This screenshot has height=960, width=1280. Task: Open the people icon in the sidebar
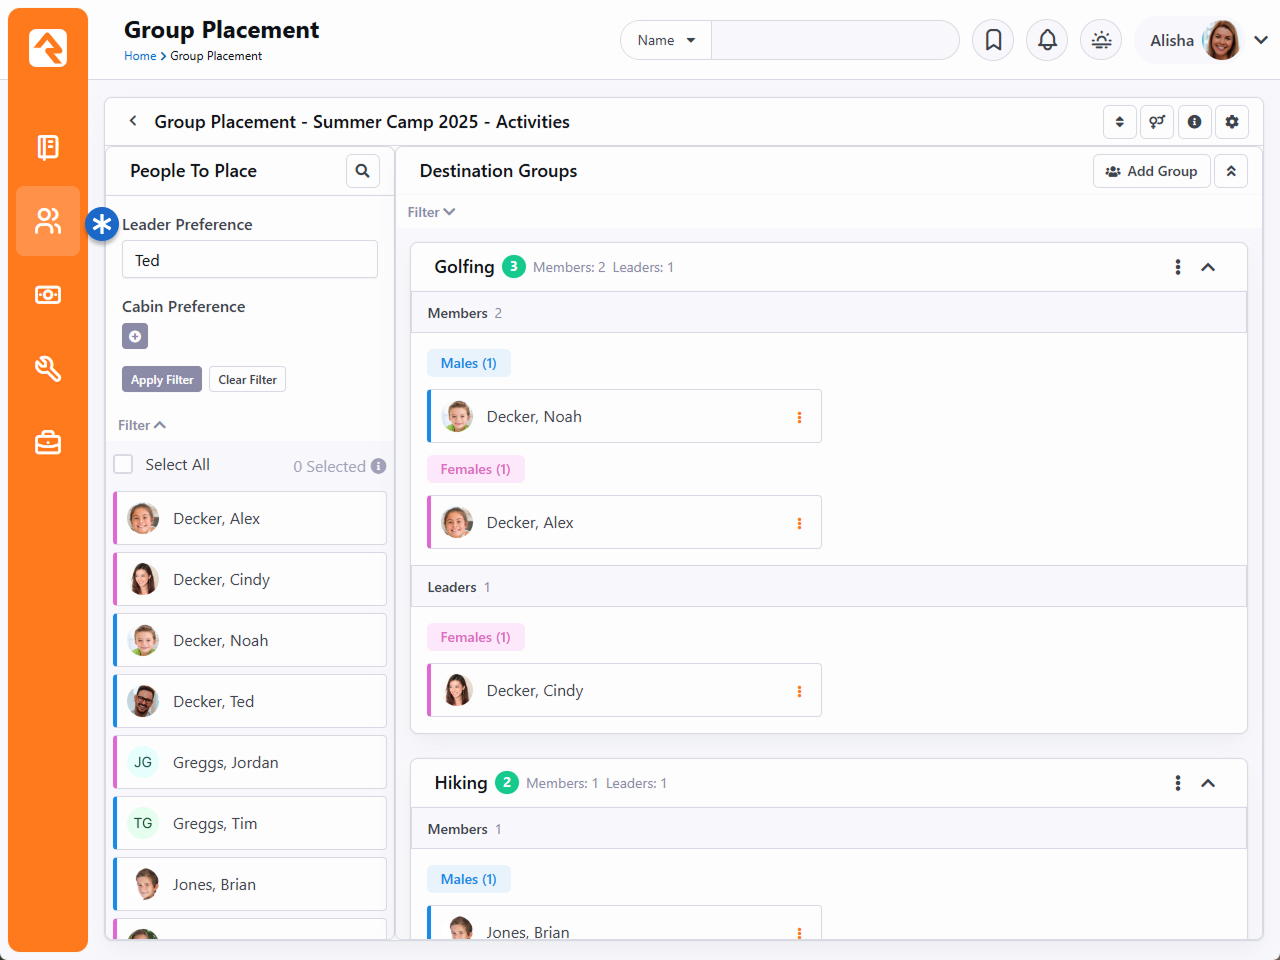(x=48, y=221)
